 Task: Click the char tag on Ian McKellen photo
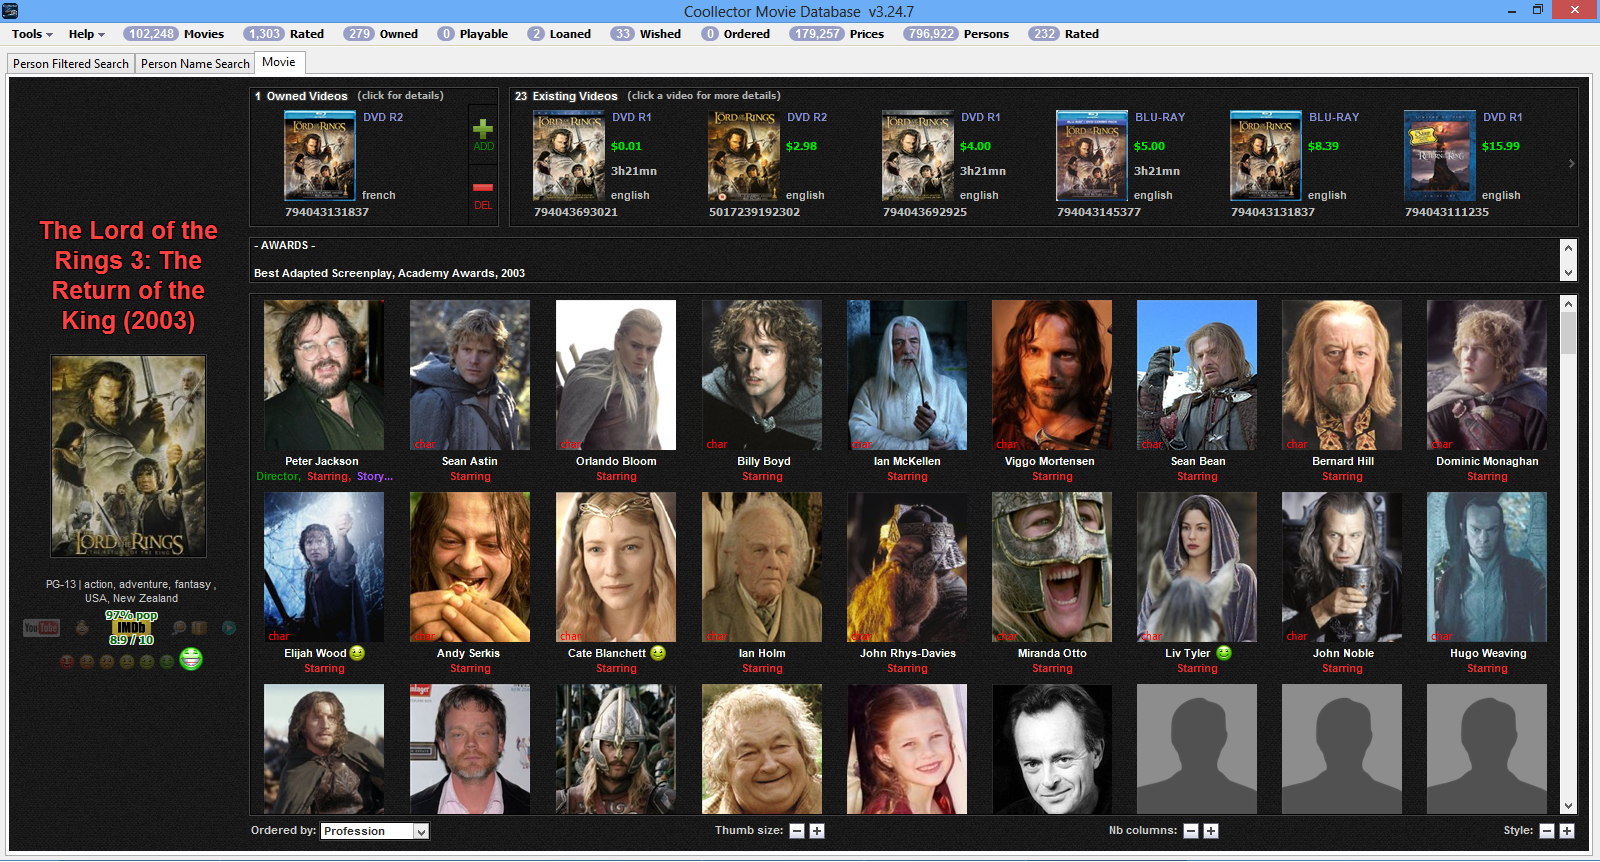[x=861, y=444]
